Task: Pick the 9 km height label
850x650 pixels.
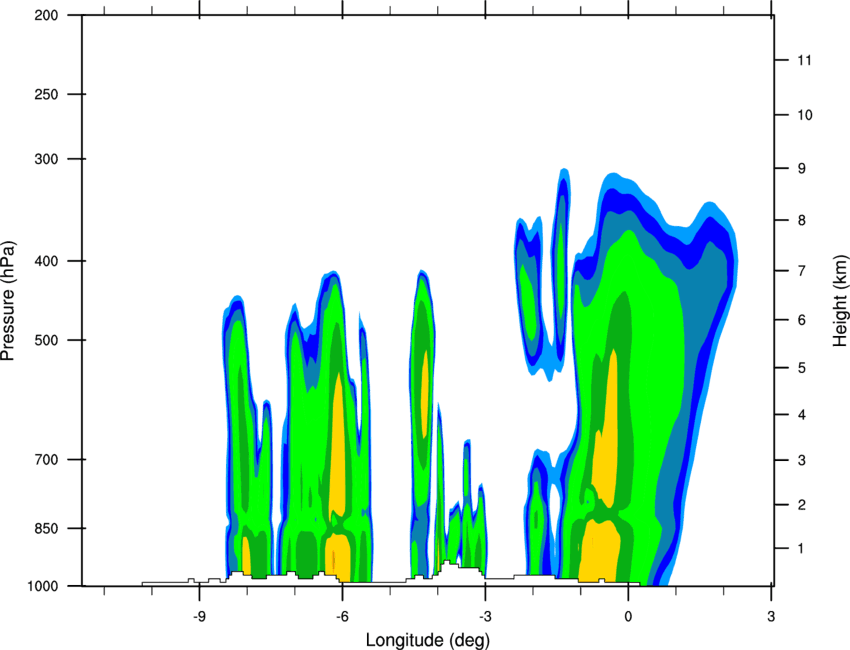Action: (802, 169)
